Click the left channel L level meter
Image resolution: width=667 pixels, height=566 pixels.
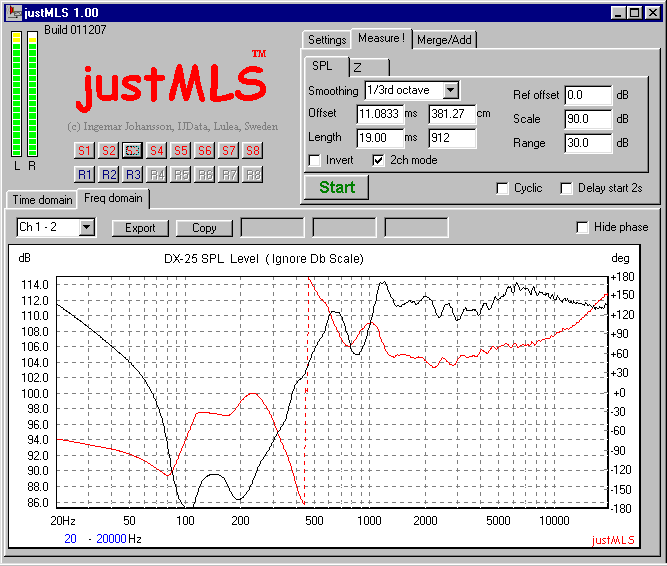pos(17,94)
